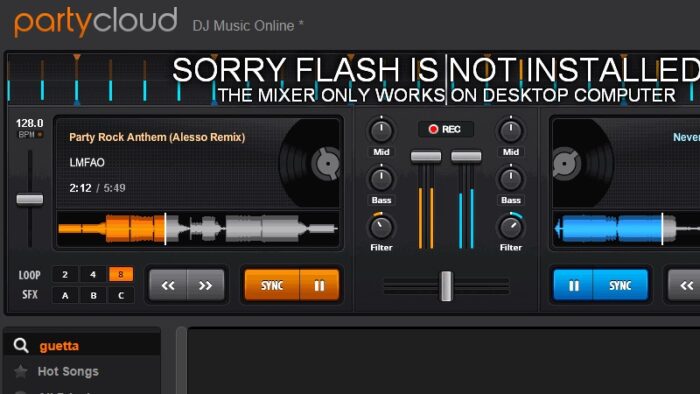Enable 2-beat loop on left deck
The width and height of the screenshot is (700, 394).
pyautogui.click(x=65, y=274)
